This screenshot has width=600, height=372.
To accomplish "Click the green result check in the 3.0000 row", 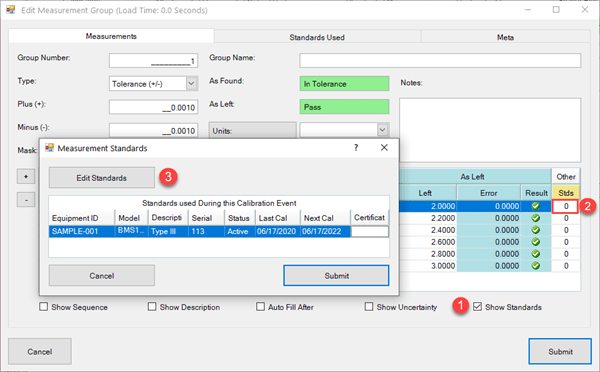I will click(x=536, y=266).
